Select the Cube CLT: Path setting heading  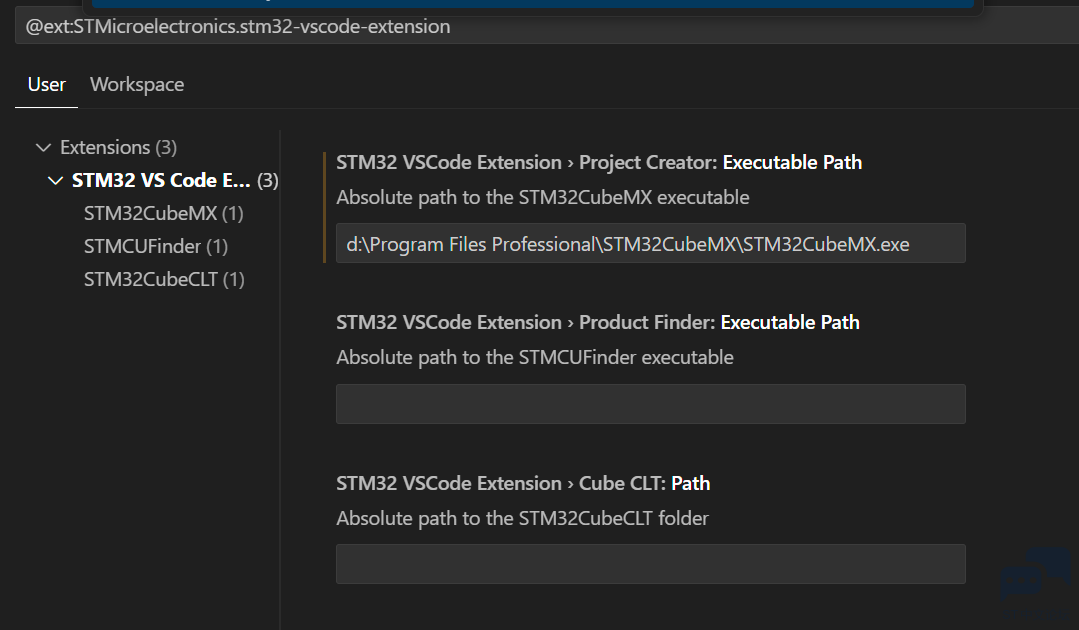pyautogui.click(x=523, y=484)
